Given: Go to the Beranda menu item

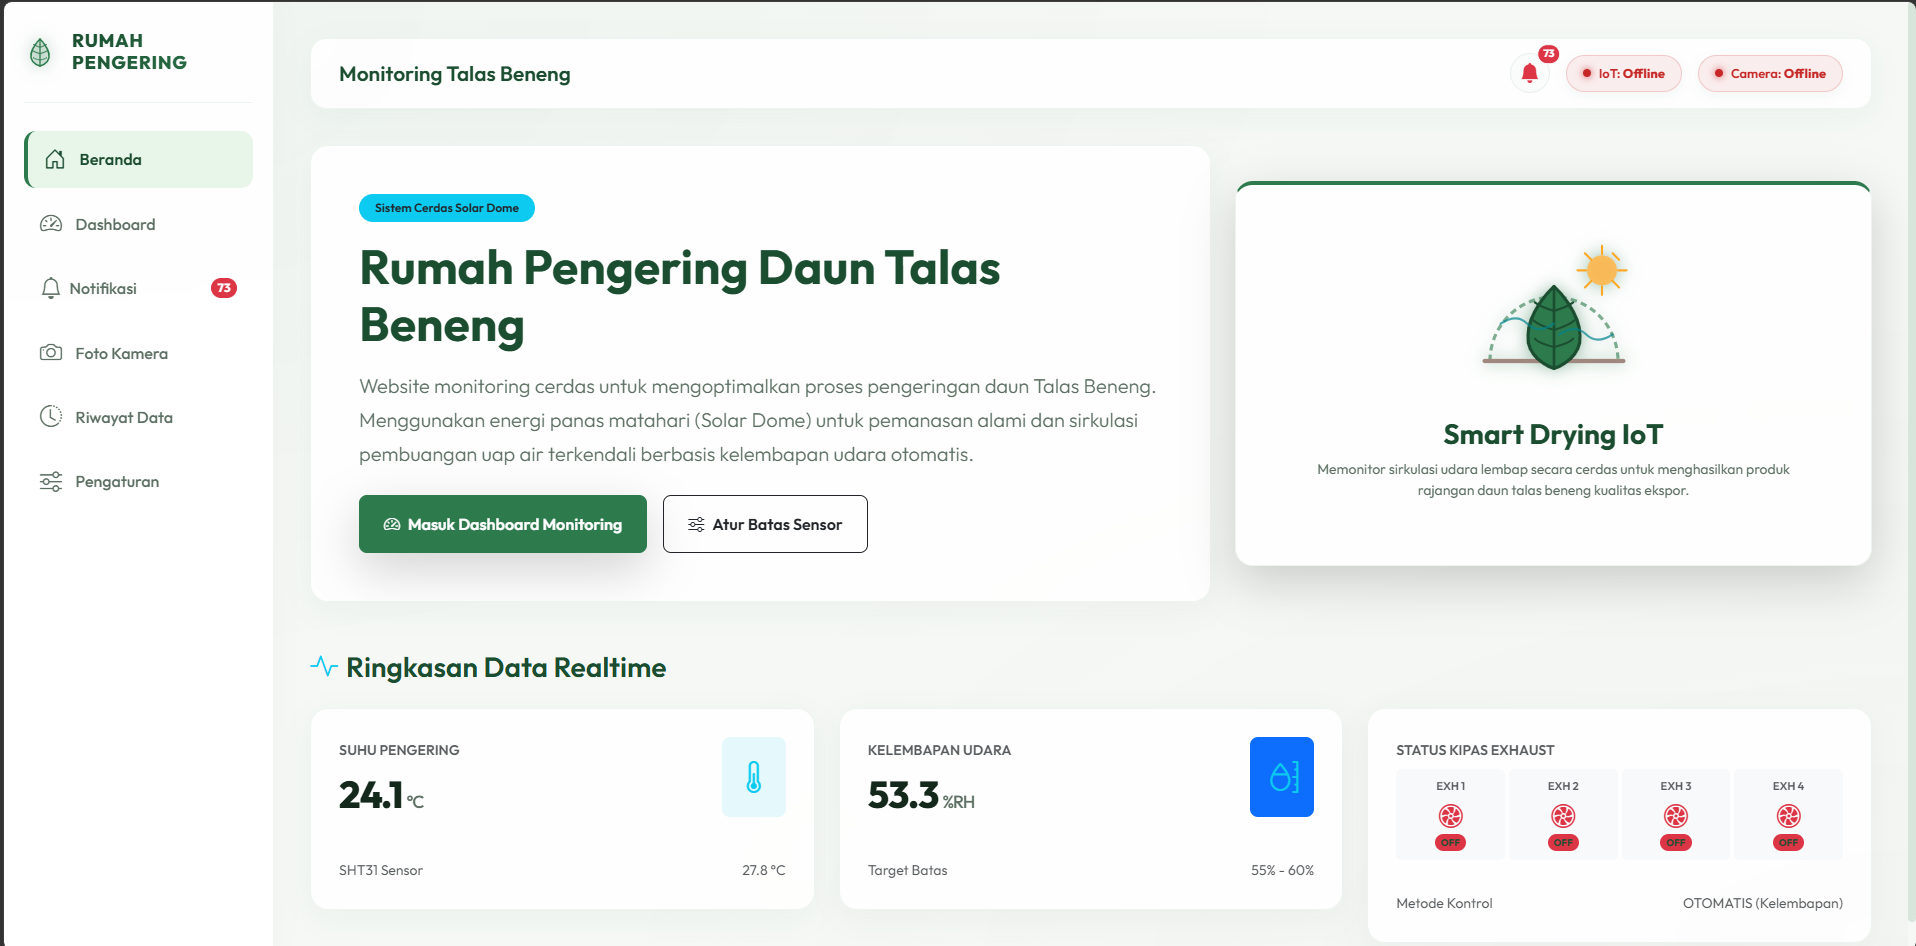Looking at the screenshot, I should point(139,159).
